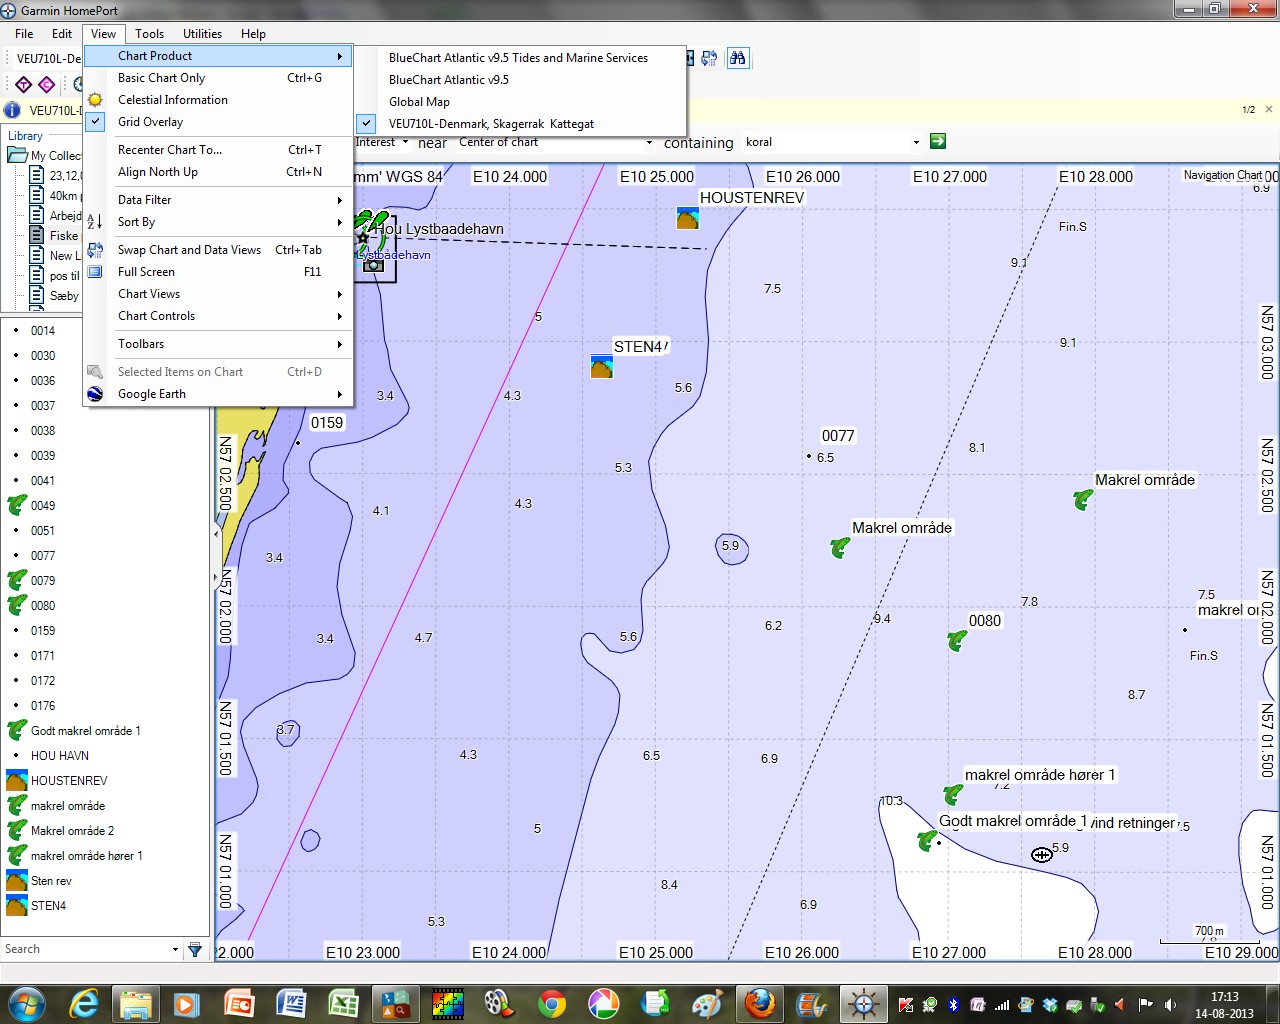1280x1024 pixels.
Task: Open the My Collection folder icon
Action: 16,155
